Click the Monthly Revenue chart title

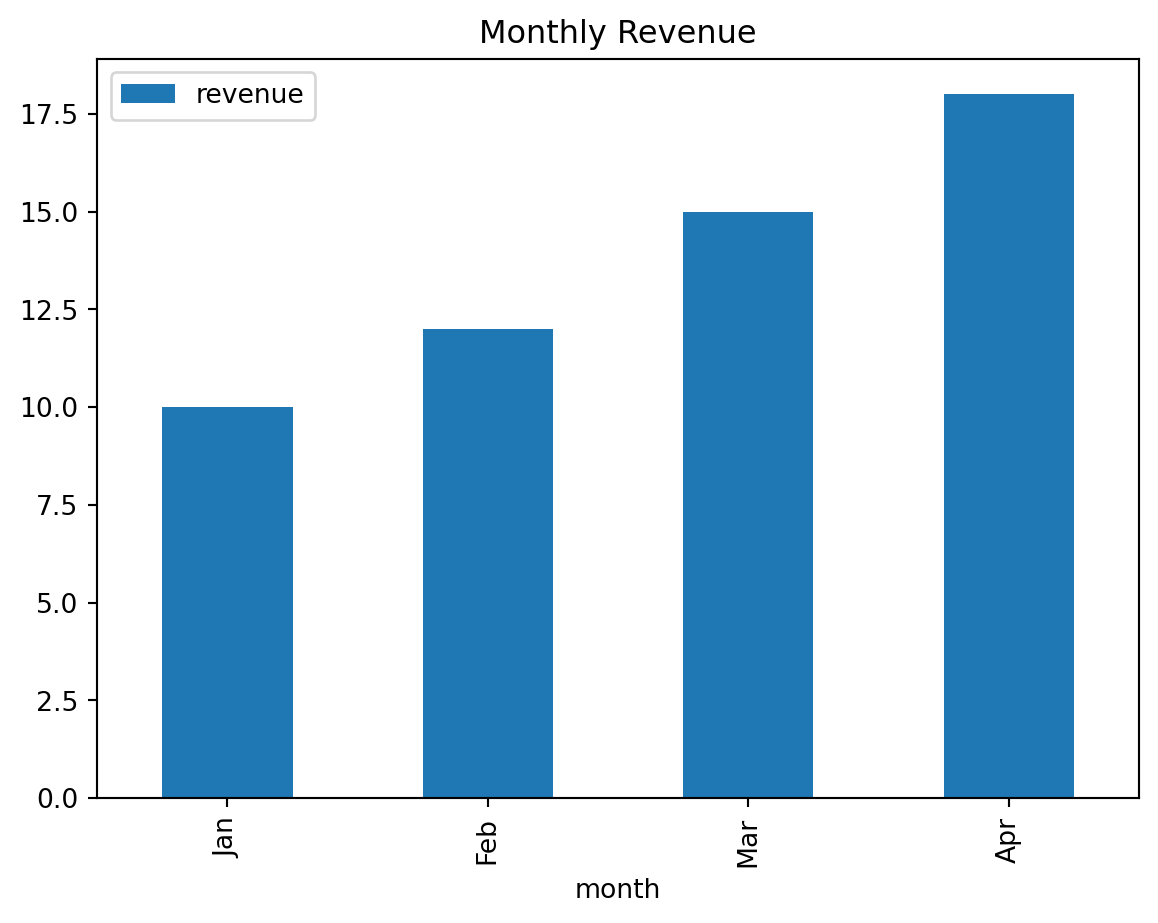(x=617, y=33)
